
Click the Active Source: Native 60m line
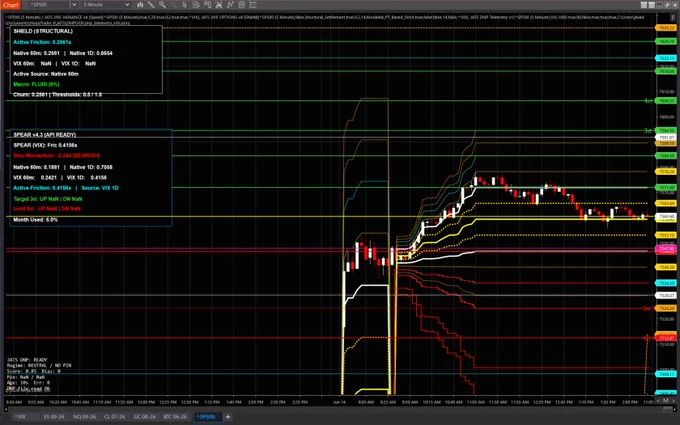point(46,74)
